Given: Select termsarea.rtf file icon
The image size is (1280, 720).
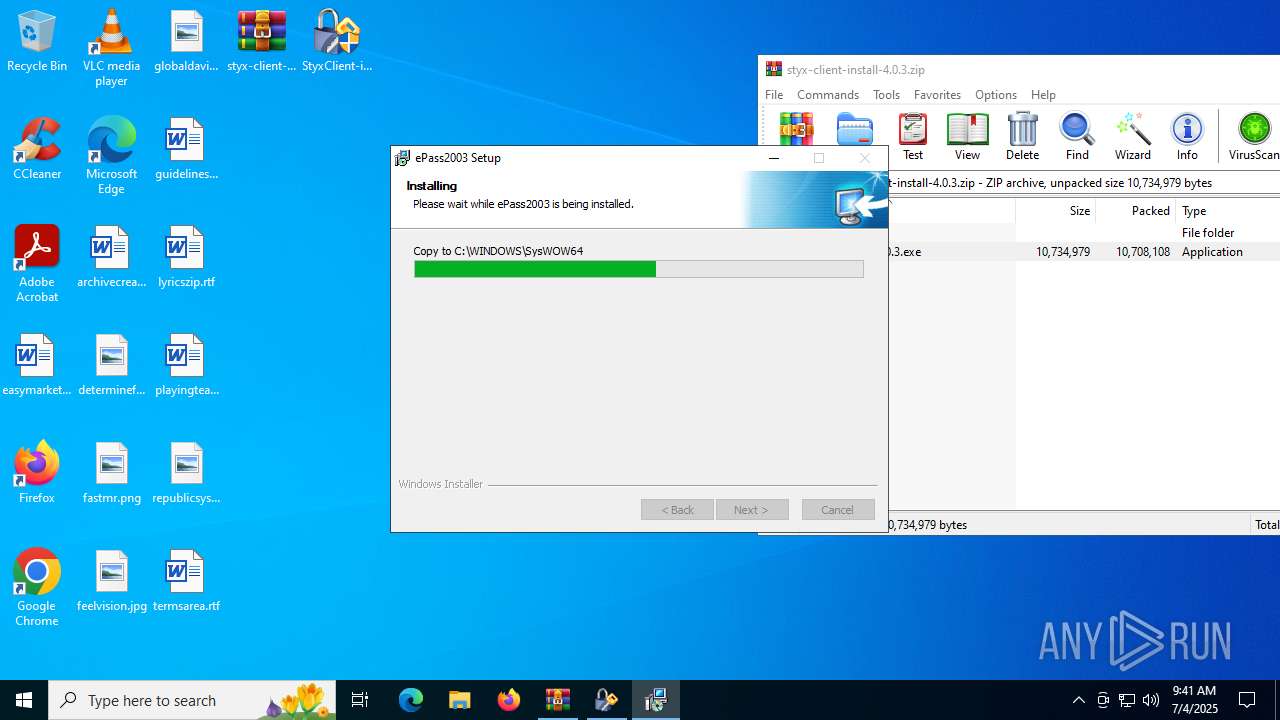Looking at the screenshot, I should point(186,582).
